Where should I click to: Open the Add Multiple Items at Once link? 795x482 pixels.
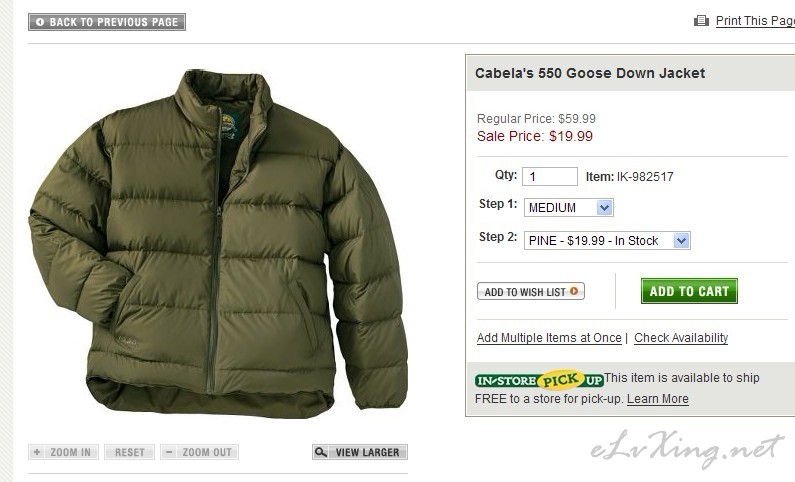[549, 338]
